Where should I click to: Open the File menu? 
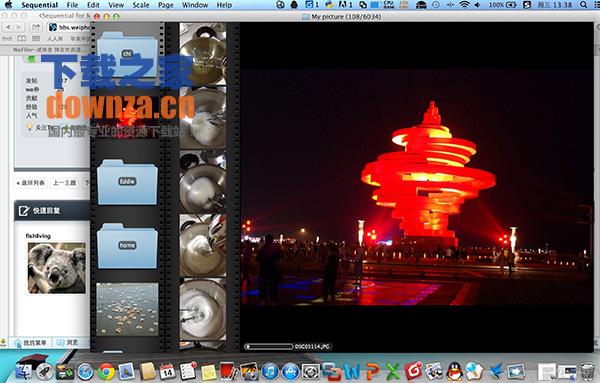coord(72,5)
